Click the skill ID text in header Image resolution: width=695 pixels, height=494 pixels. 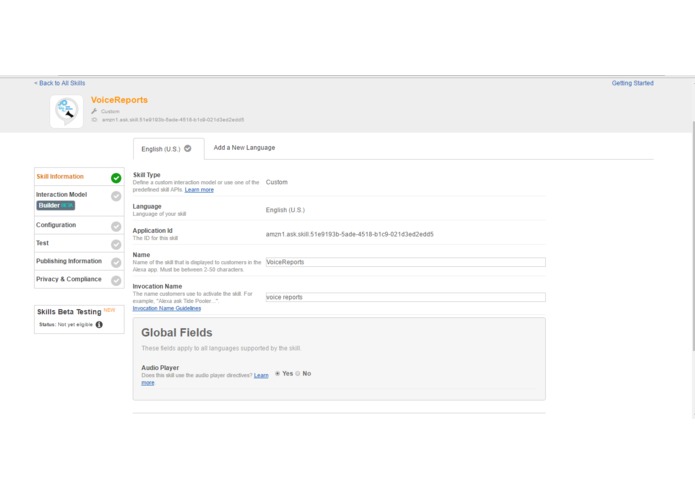pyautogui.click(x=173, y=120)
